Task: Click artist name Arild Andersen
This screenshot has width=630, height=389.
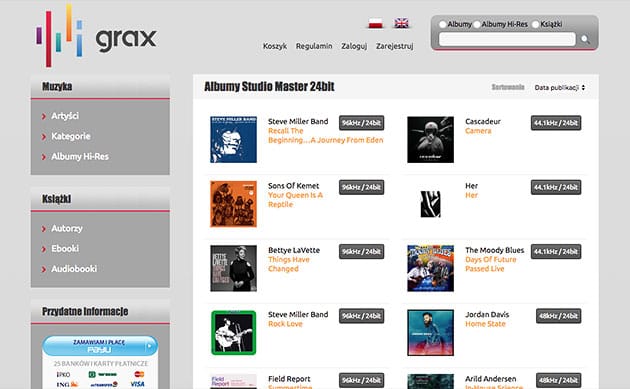Action: point(491,379)
